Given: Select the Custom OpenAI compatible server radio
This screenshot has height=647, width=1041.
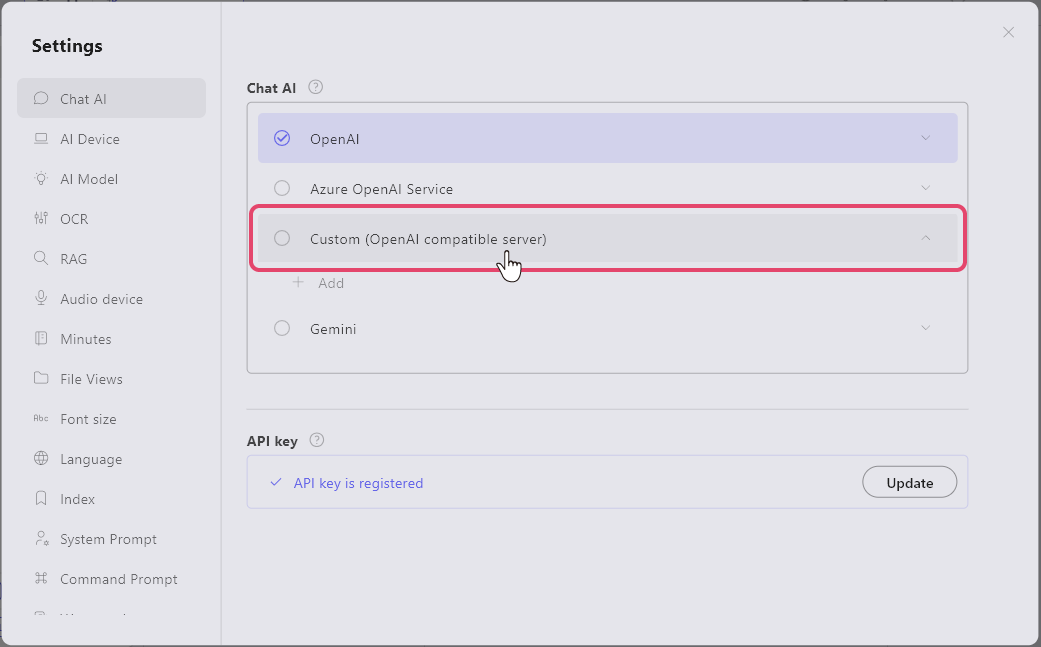Looking at the screenshot, I should pos(282,239).
